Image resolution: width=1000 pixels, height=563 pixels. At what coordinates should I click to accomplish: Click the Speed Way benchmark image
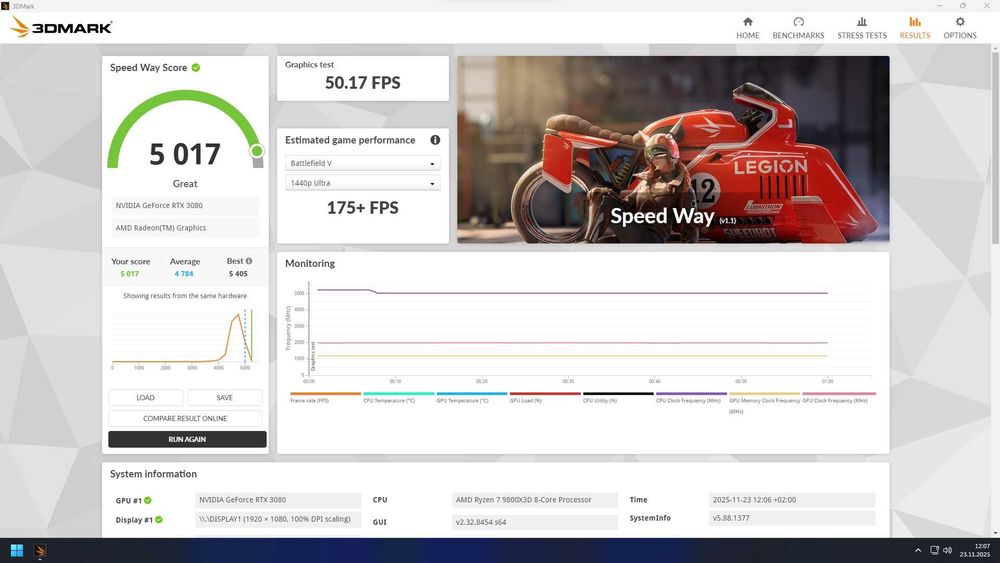[x=673, y=149]
